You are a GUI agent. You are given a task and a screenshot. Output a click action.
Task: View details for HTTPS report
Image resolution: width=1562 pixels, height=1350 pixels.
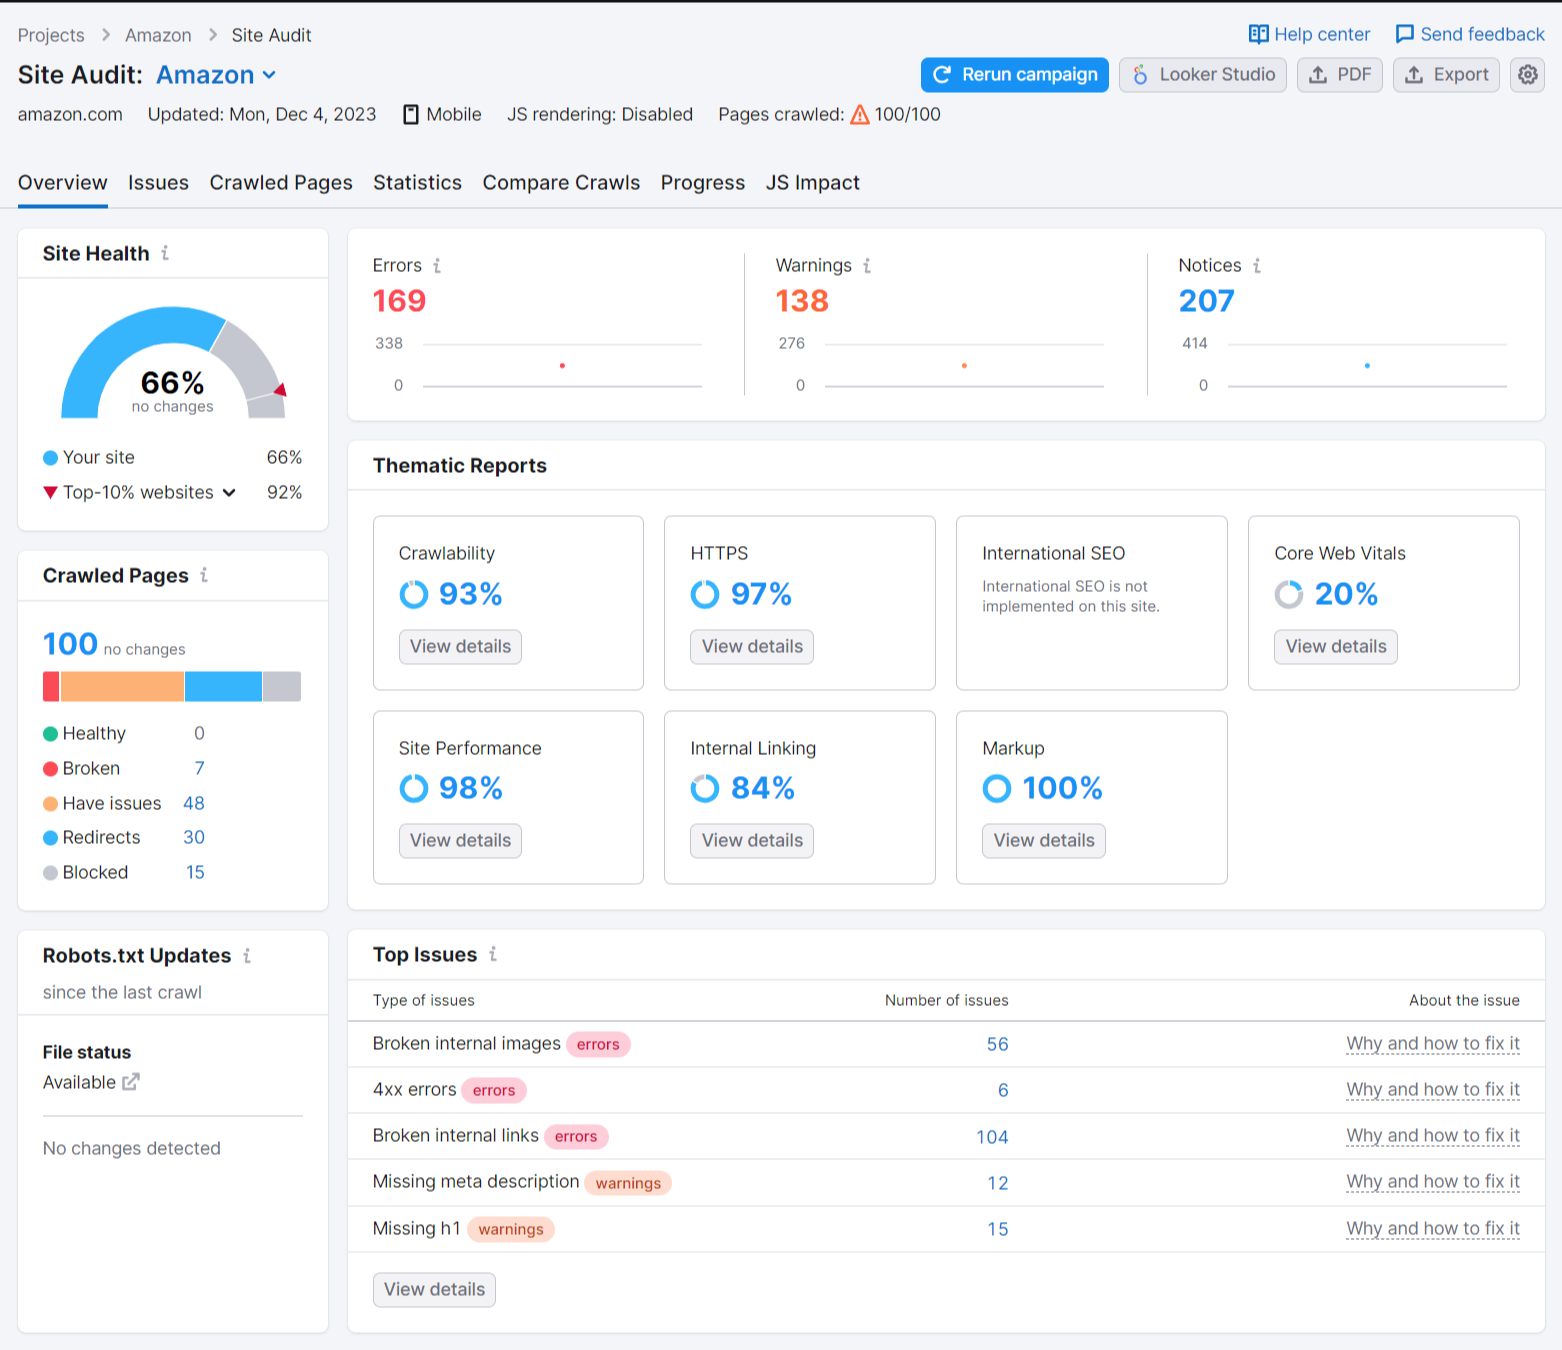pyautogui.click(x=752, y=647)
